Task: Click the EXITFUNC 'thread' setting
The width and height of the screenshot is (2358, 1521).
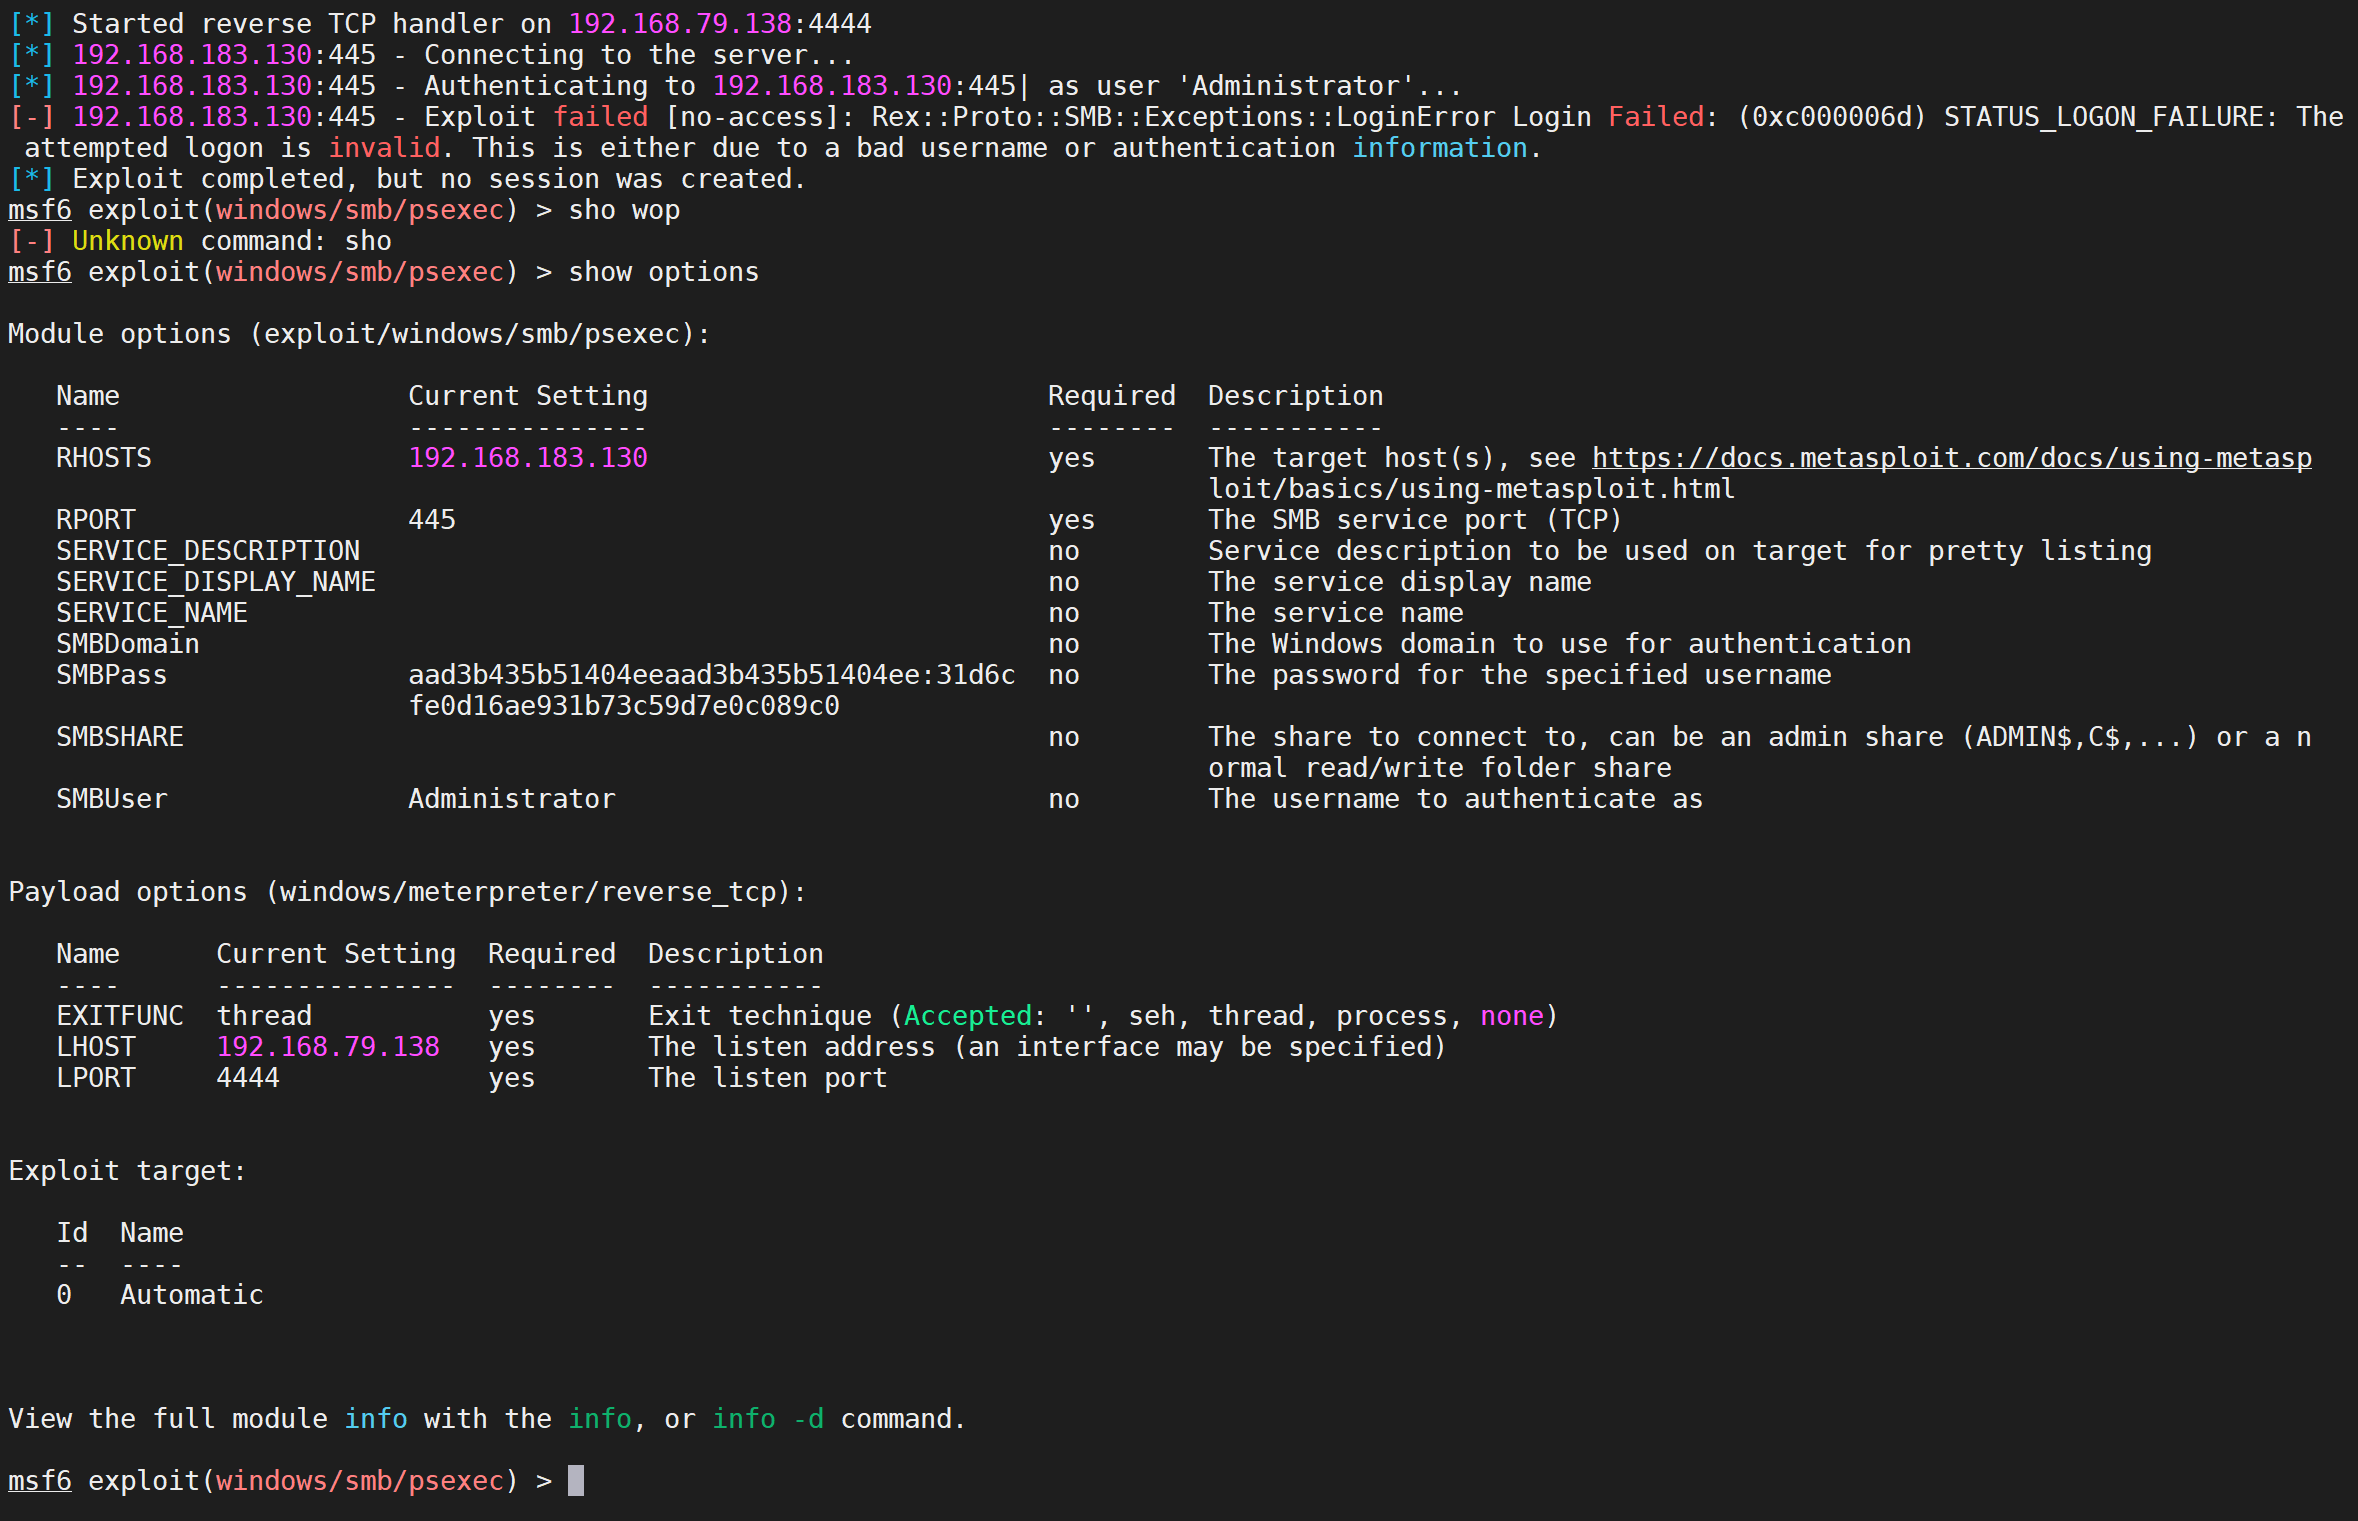Action: (264, 1016)
